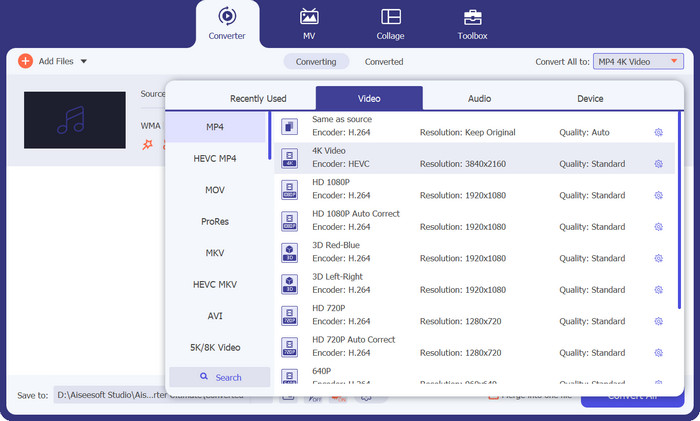This screenshot has width=700, height=421.
Task: Click the orange Add Files plus icon
Action: click(x=25, y=61)
